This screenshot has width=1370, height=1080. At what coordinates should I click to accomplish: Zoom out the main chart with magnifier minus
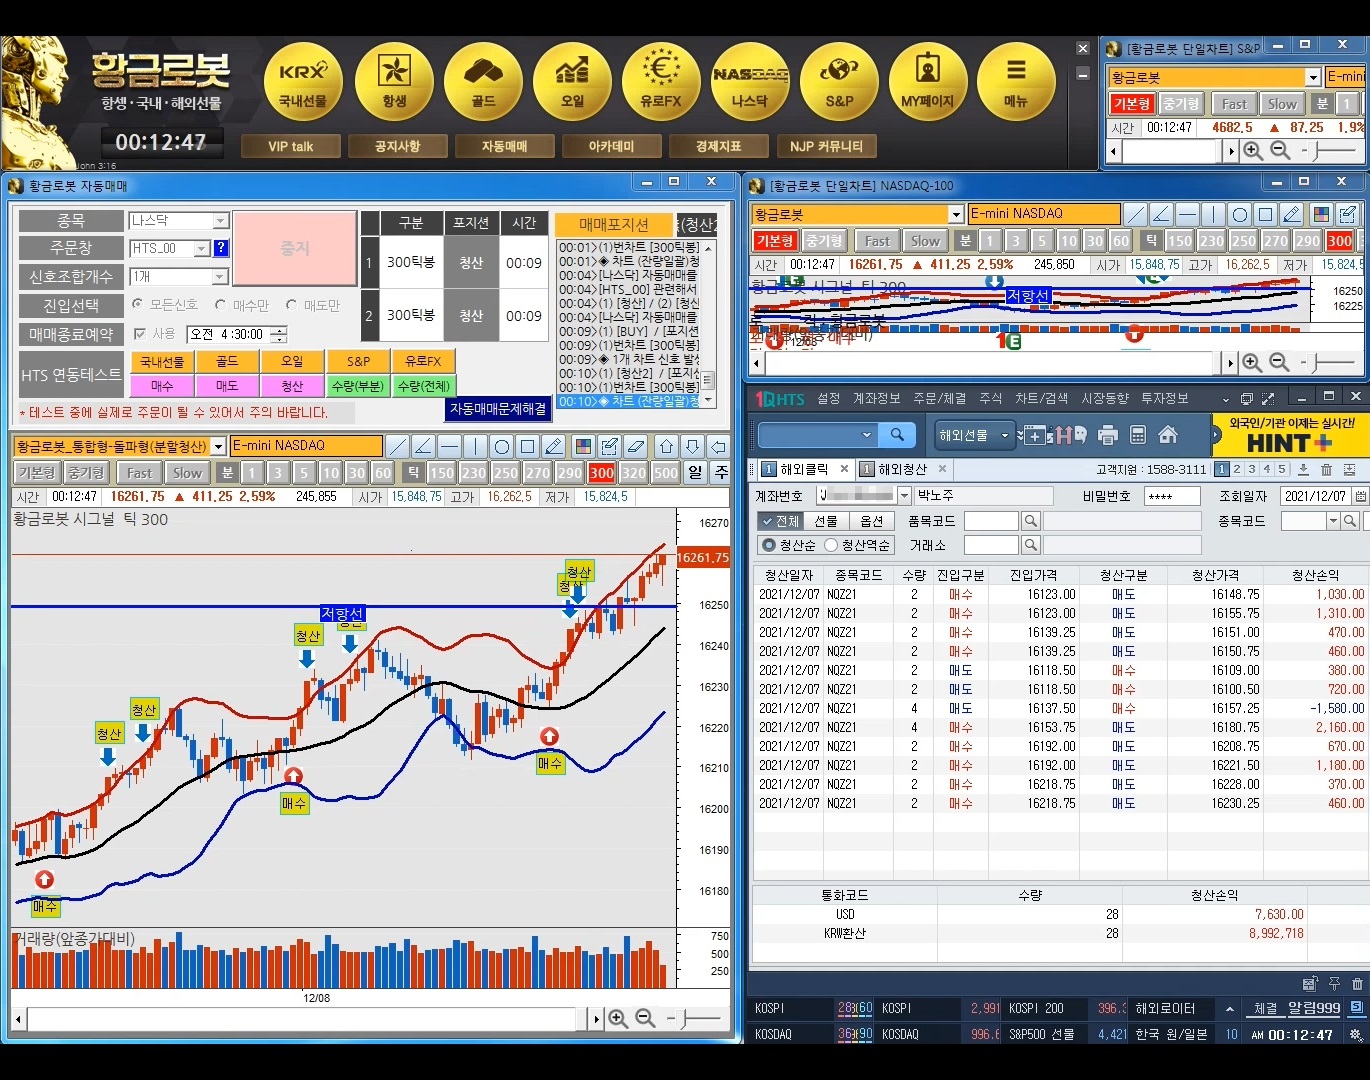click(646, 1019)
